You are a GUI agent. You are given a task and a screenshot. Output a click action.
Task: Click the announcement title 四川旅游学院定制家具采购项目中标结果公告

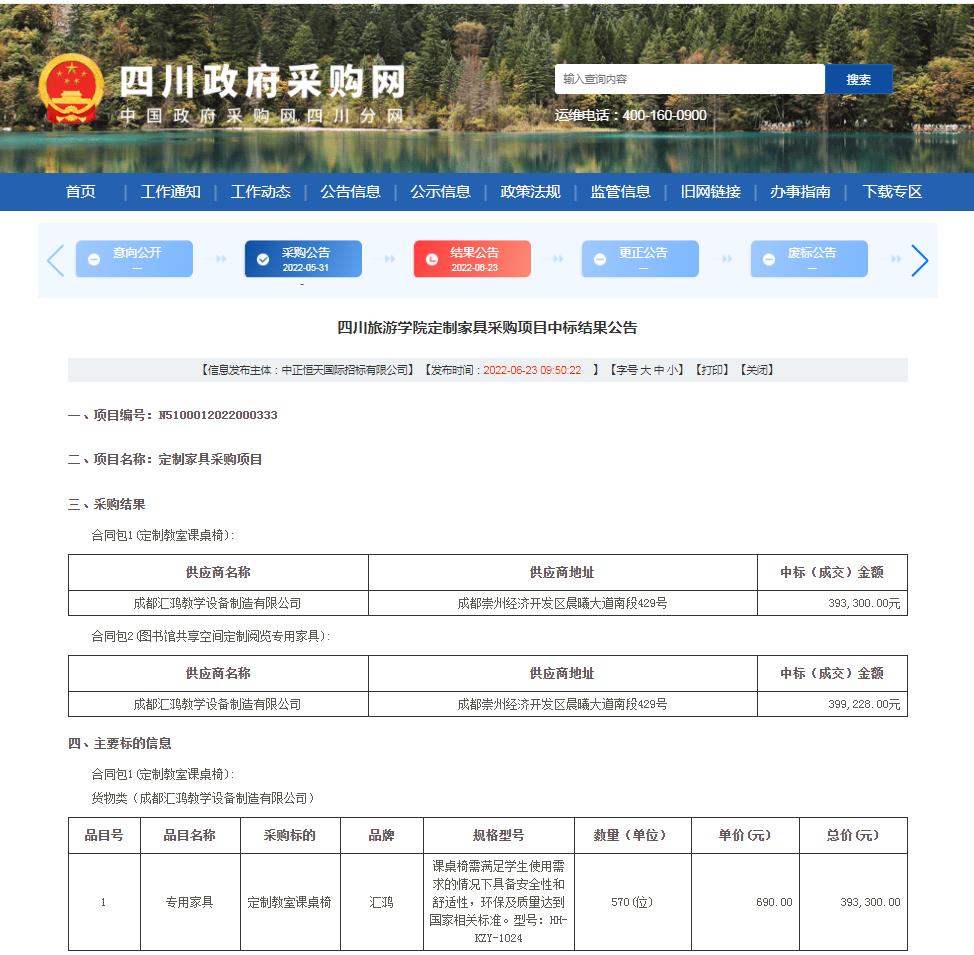click(x=488, y=327)
